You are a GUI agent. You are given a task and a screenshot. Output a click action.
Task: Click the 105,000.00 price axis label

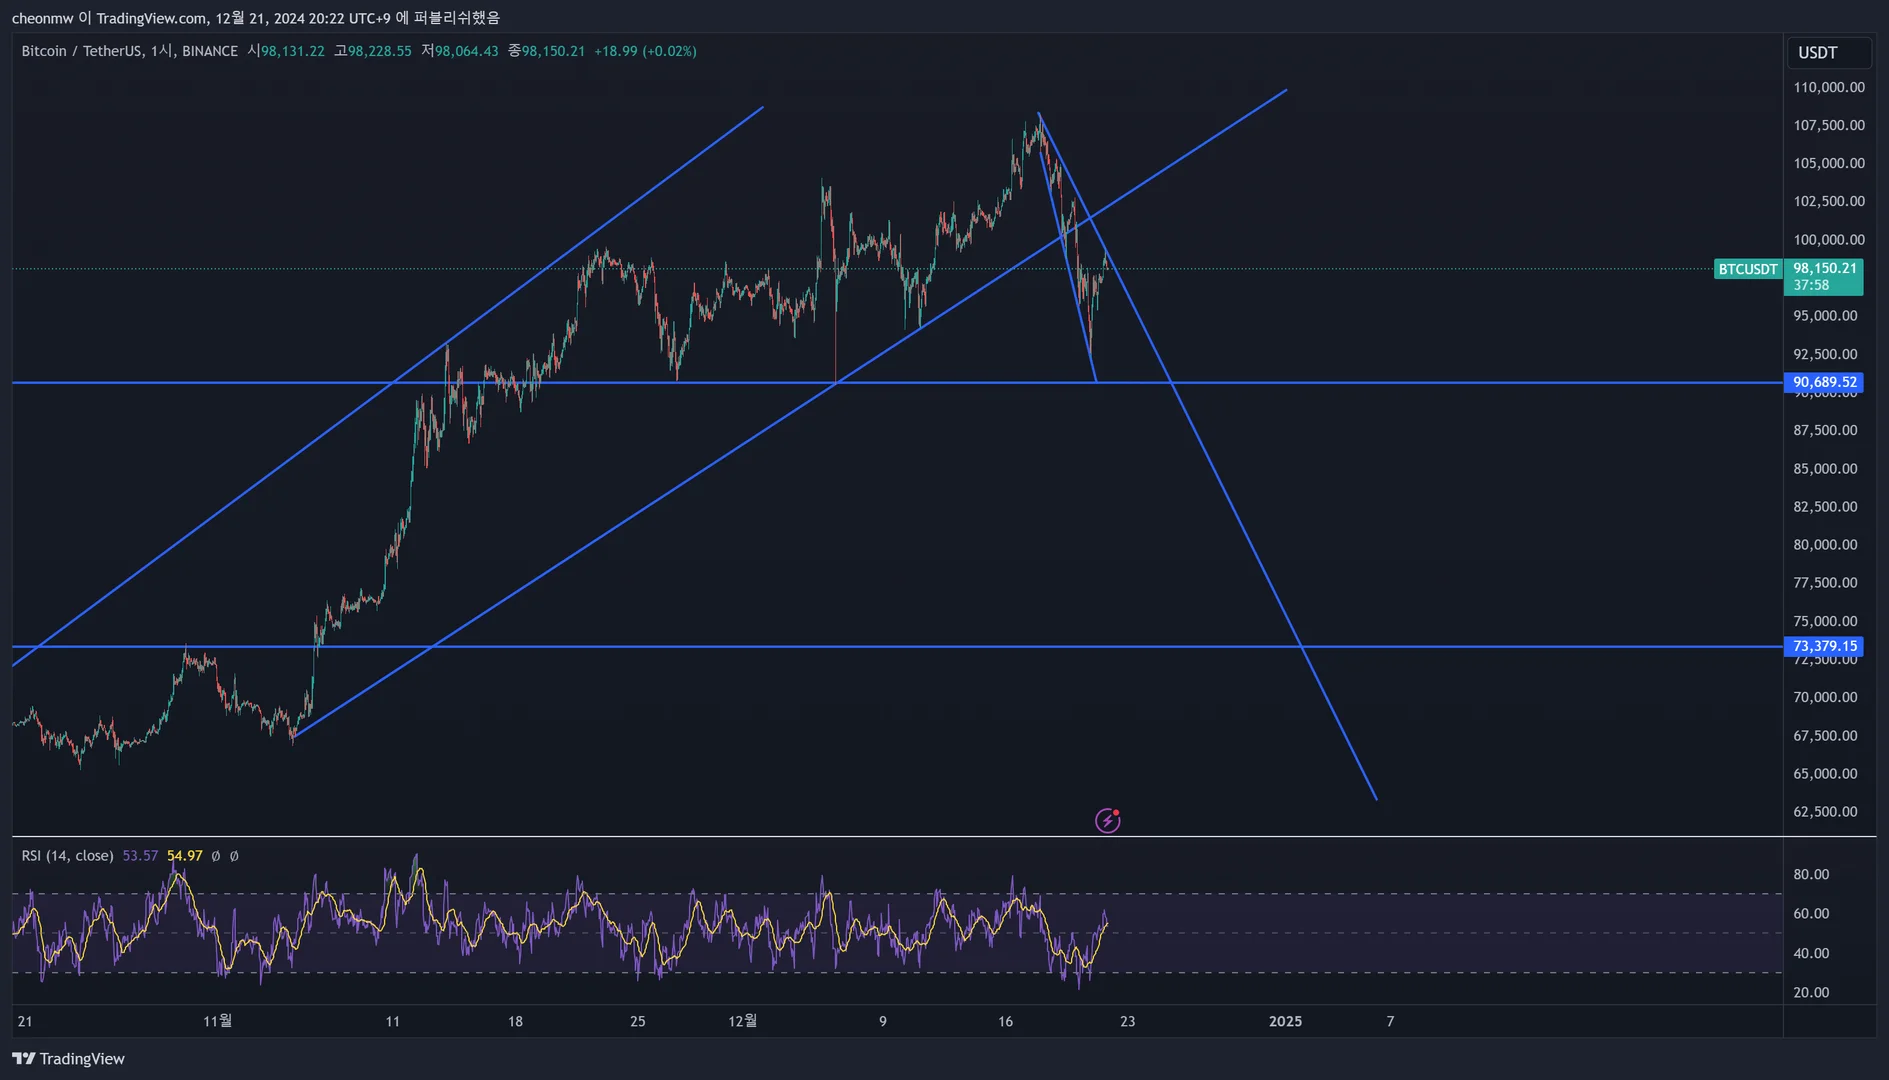[x=1829, y=163]
